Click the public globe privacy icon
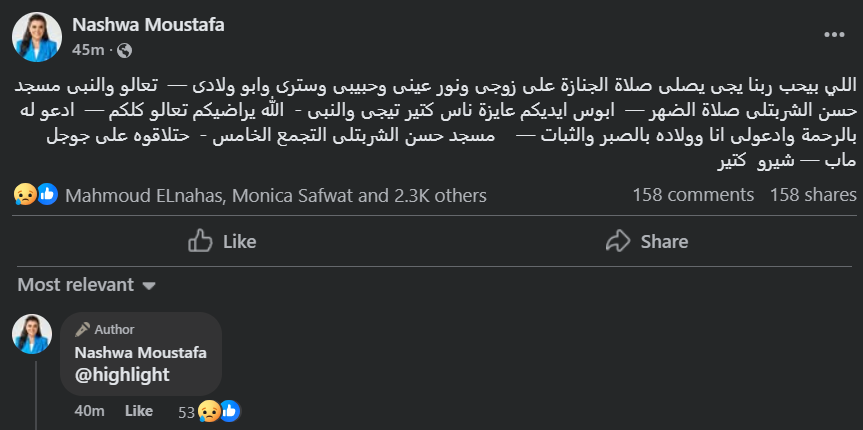Screen dimensions: 863x430 124,50
